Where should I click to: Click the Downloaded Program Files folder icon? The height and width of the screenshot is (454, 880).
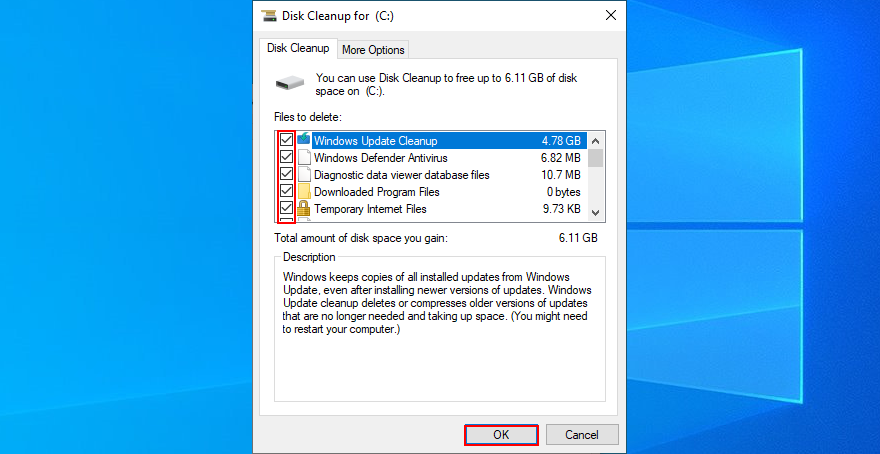304,192
